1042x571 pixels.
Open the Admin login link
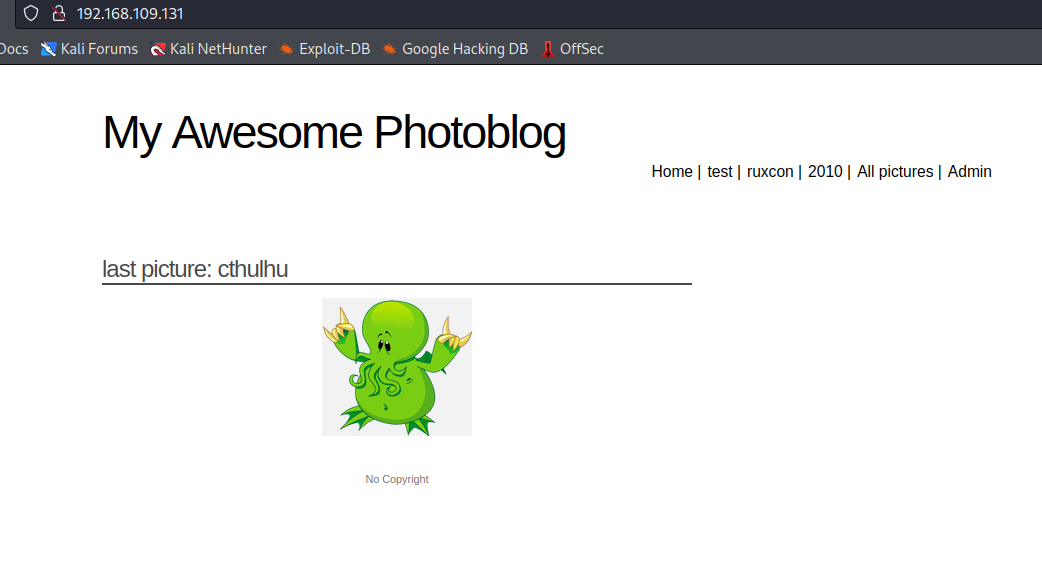pyautogui.click(x=970, y=171)
